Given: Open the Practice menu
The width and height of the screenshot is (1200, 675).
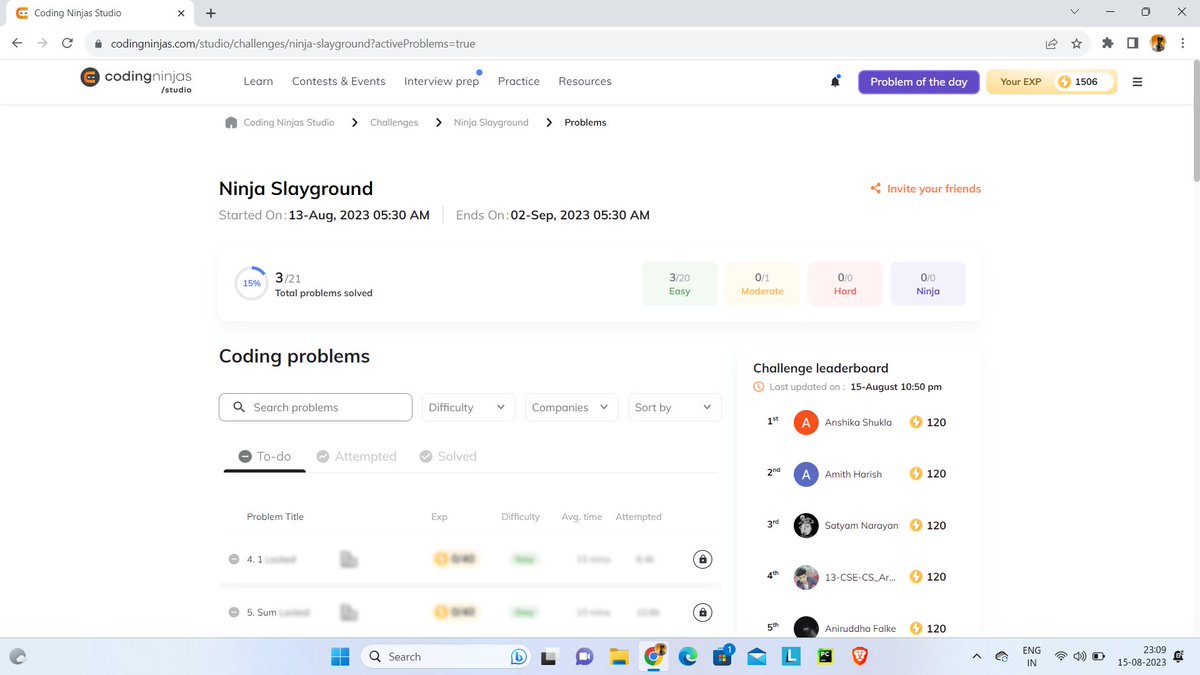Looking at the screenshot, I should coord(518,81).
